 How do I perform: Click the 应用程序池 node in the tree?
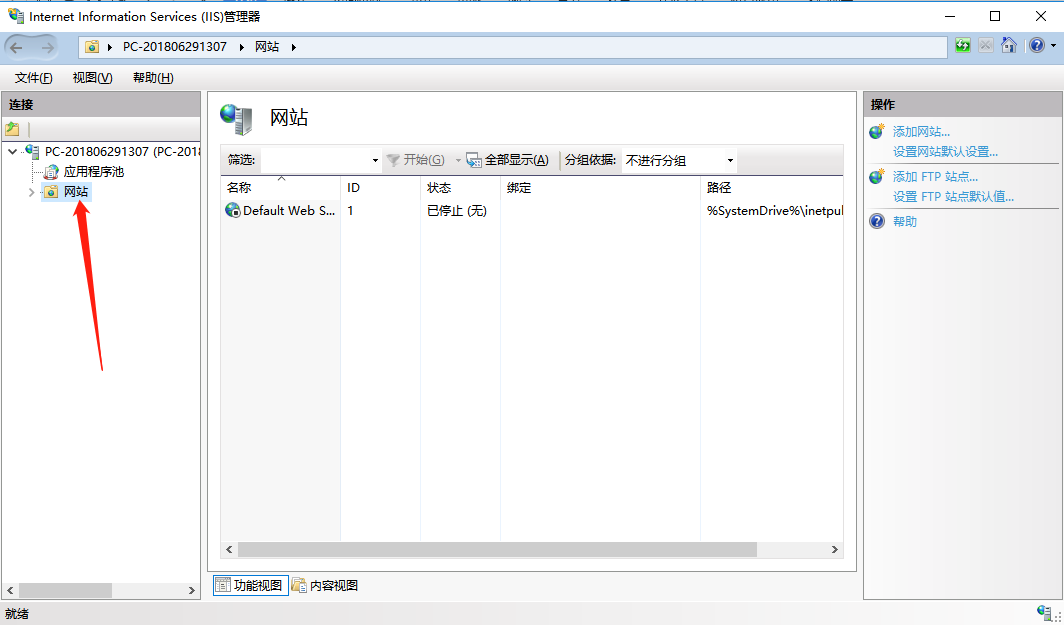[77, 171]
